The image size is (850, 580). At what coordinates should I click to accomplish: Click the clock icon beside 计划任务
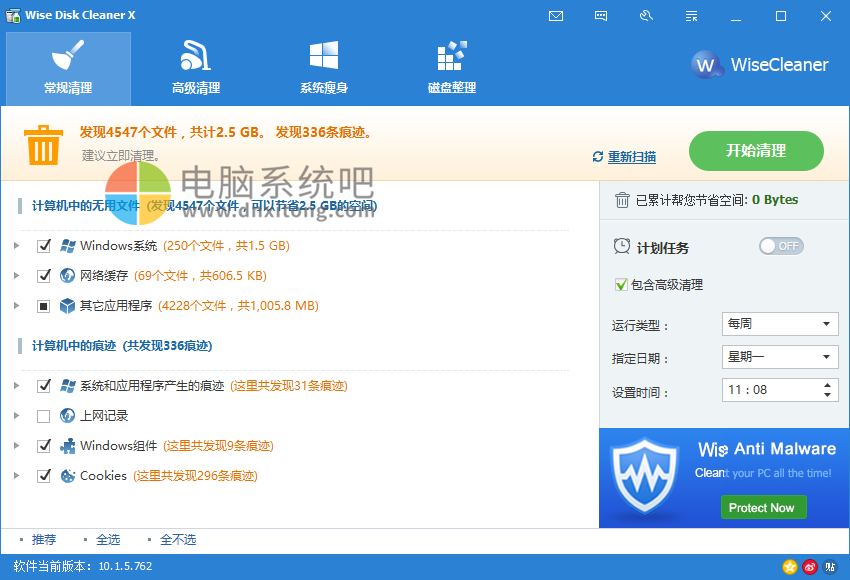pyautogui.click(x=622, y=246)
